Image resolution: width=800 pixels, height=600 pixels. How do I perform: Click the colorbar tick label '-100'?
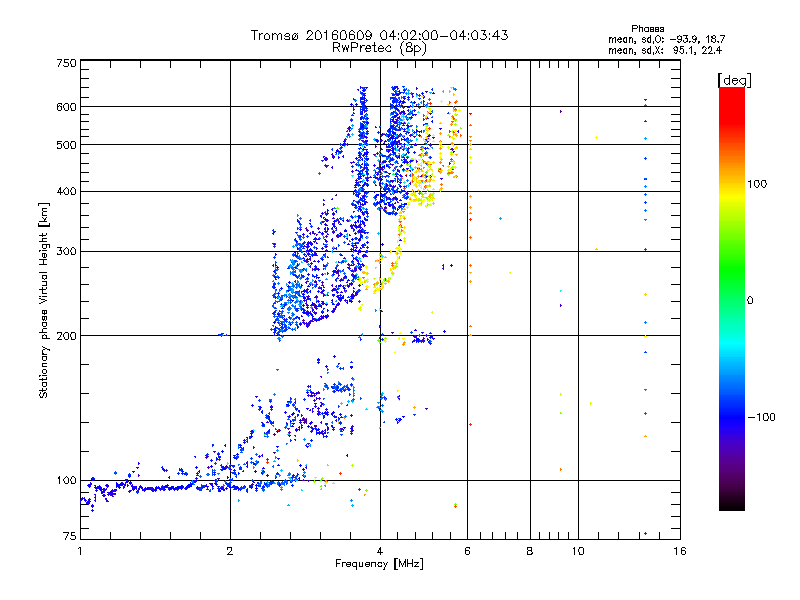[x=761, y=417]
